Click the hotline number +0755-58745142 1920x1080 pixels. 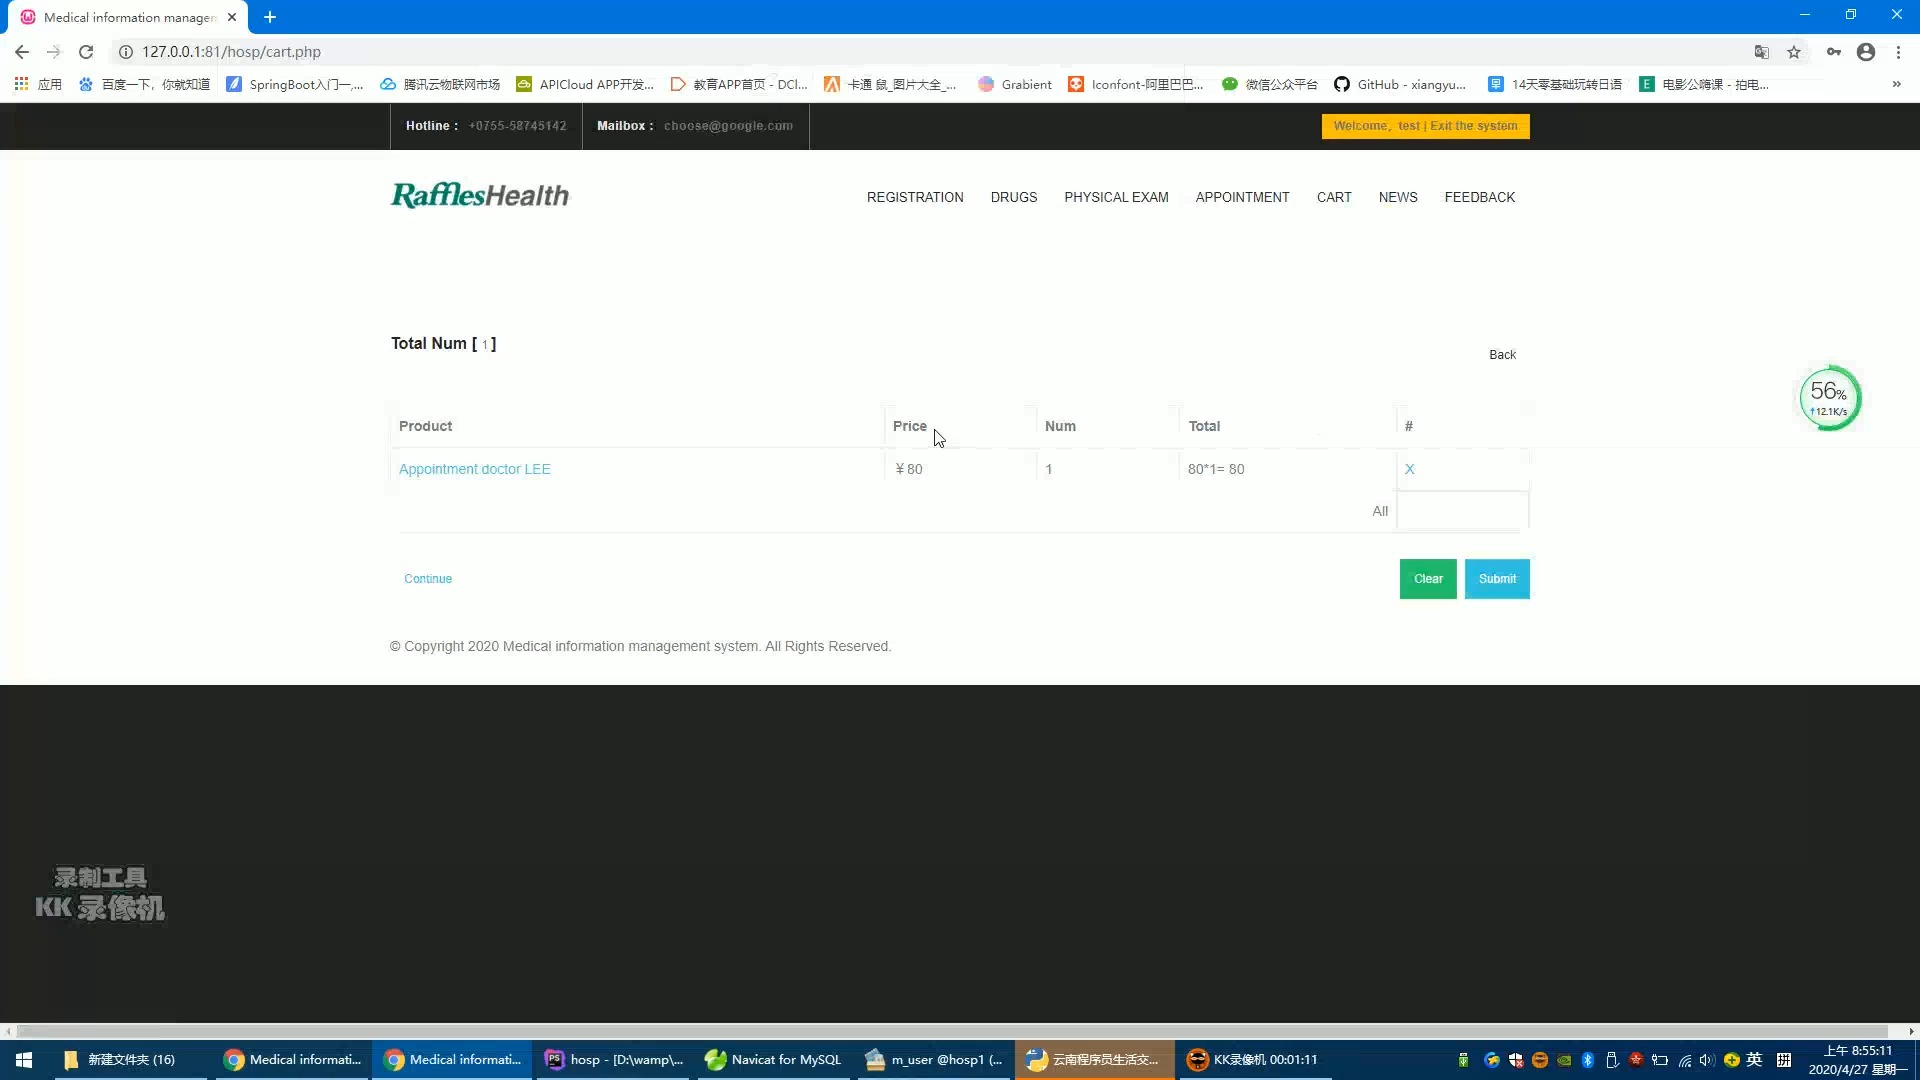(x=517, y=126)
